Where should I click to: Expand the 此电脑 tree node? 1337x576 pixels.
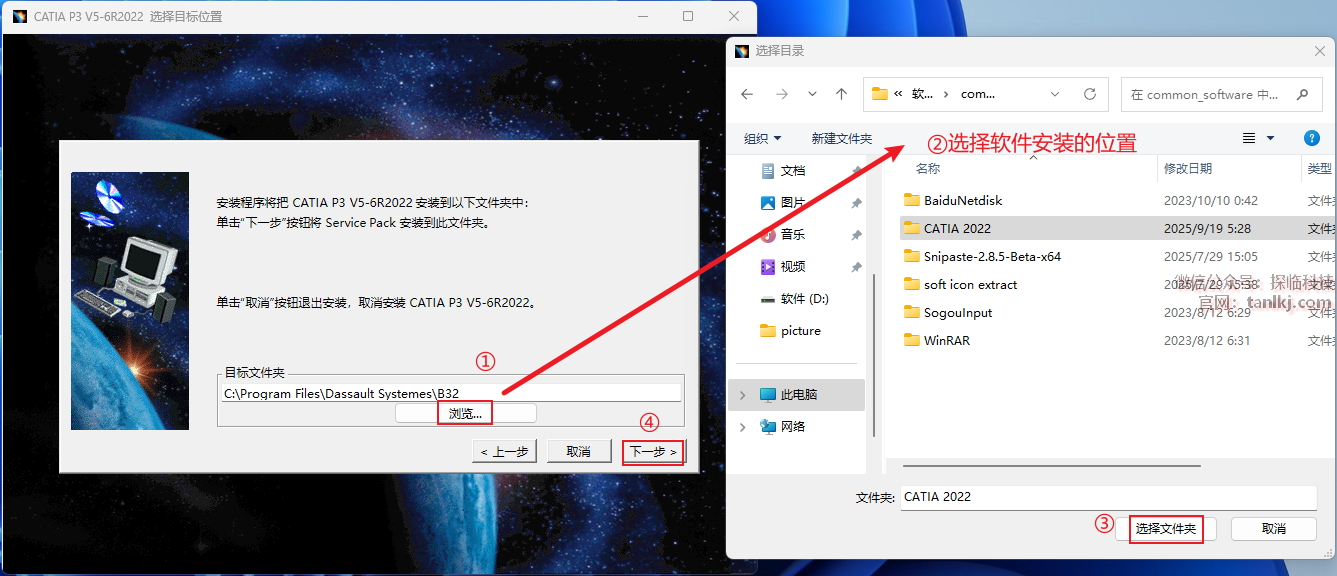pos(742,395)
